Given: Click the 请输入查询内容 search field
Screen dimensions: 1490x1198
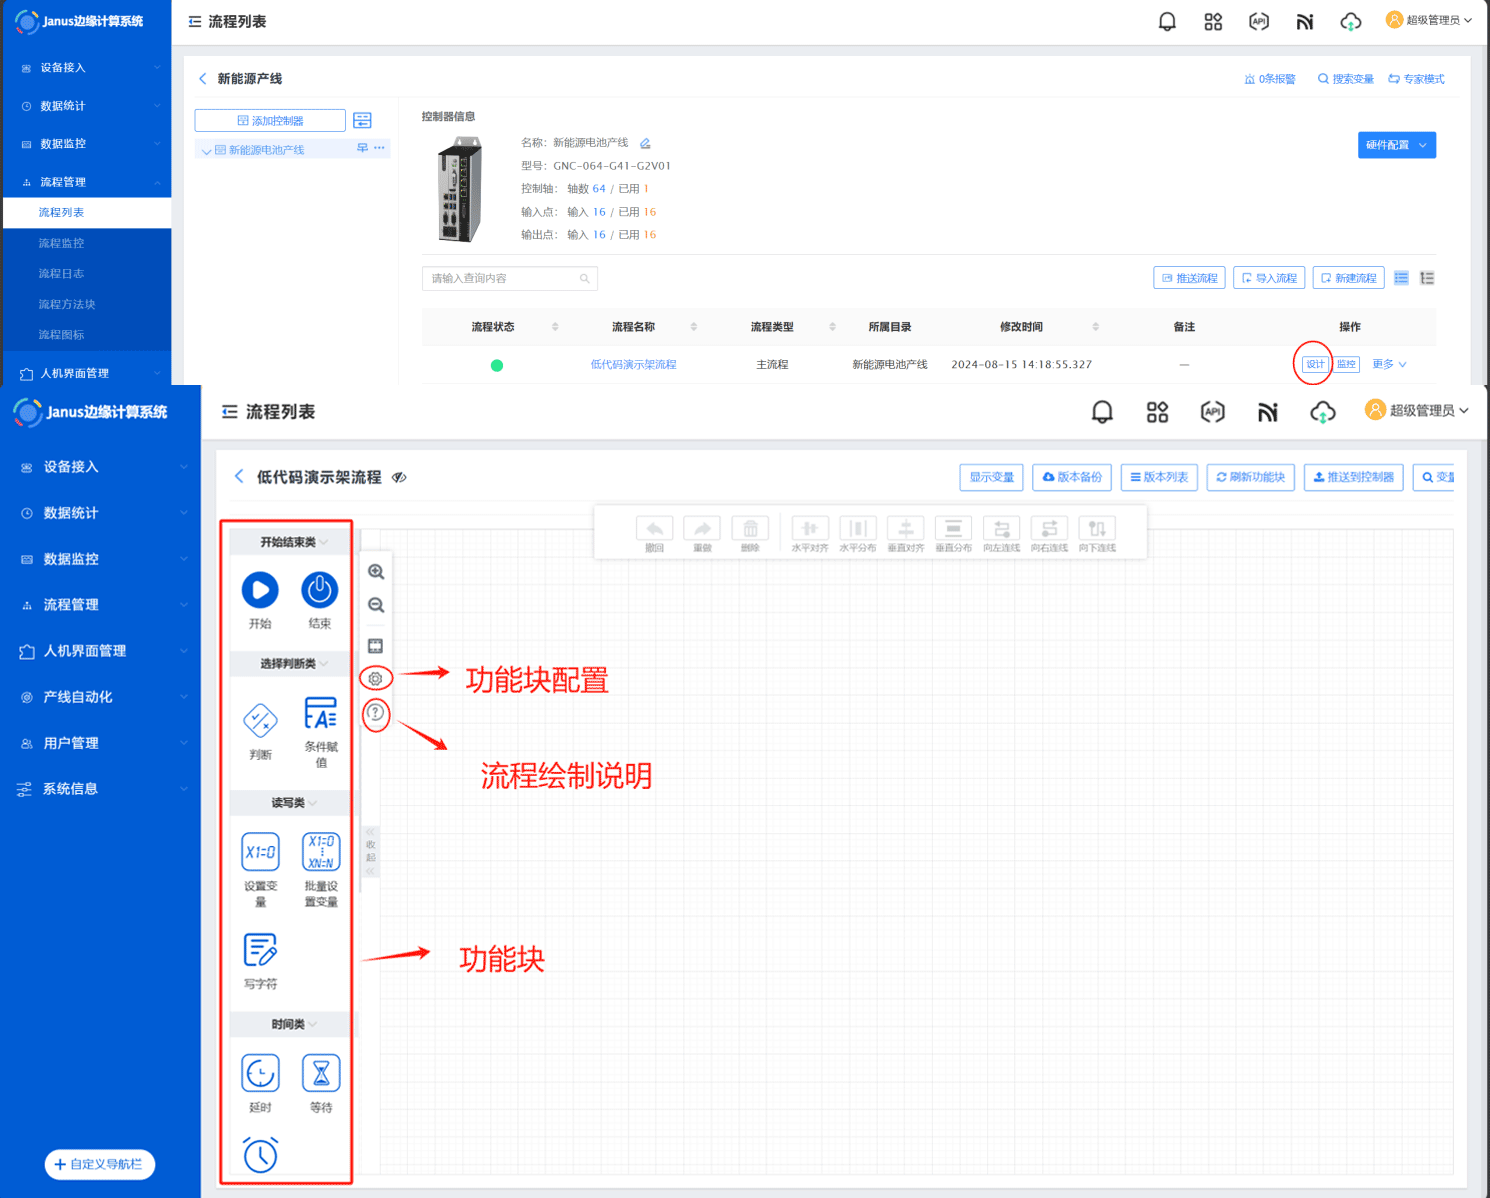Looking at the screenshot, I should 504,278.
